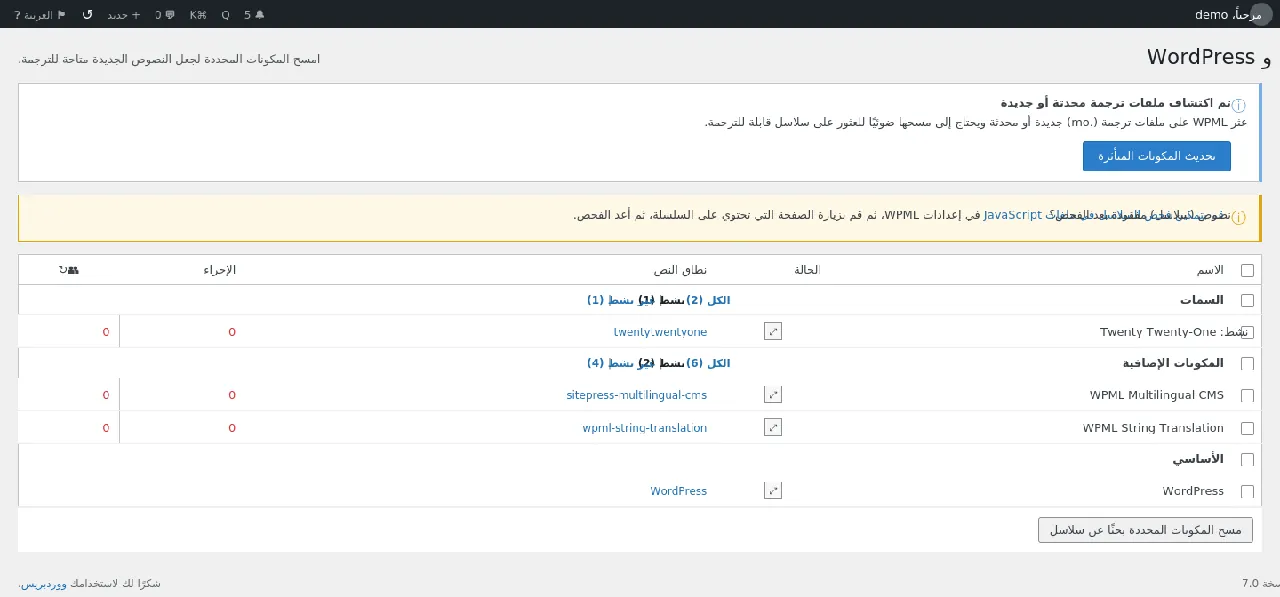Check the Twenty Twenty-One theme checkbox
The height and width of the screenshot is (597, 1280).
[x=1247, y=332]
